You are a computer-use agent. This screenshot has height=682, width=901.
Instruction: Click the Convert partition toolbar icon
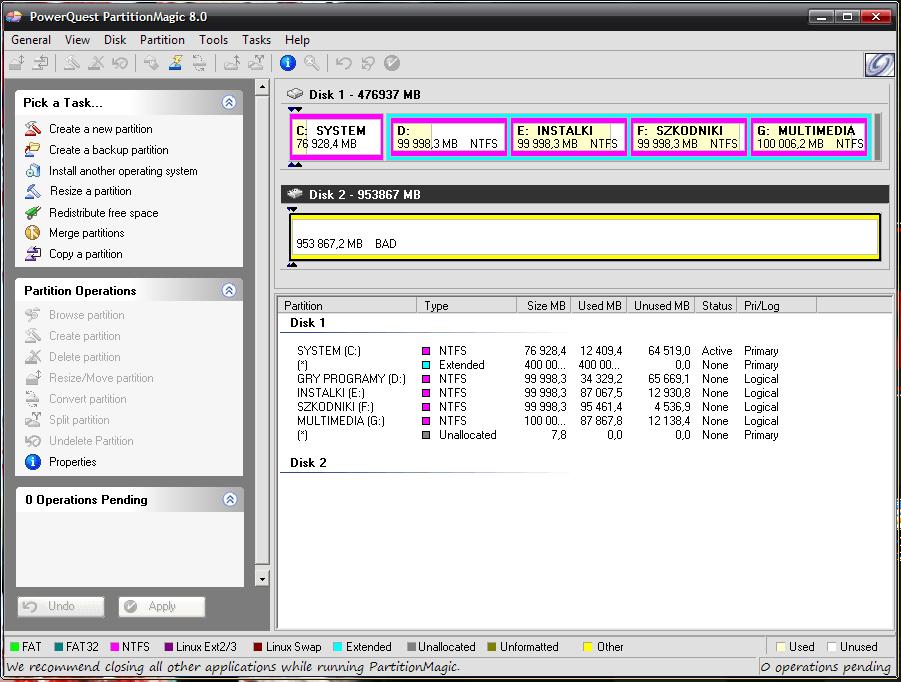pos(199,63)
